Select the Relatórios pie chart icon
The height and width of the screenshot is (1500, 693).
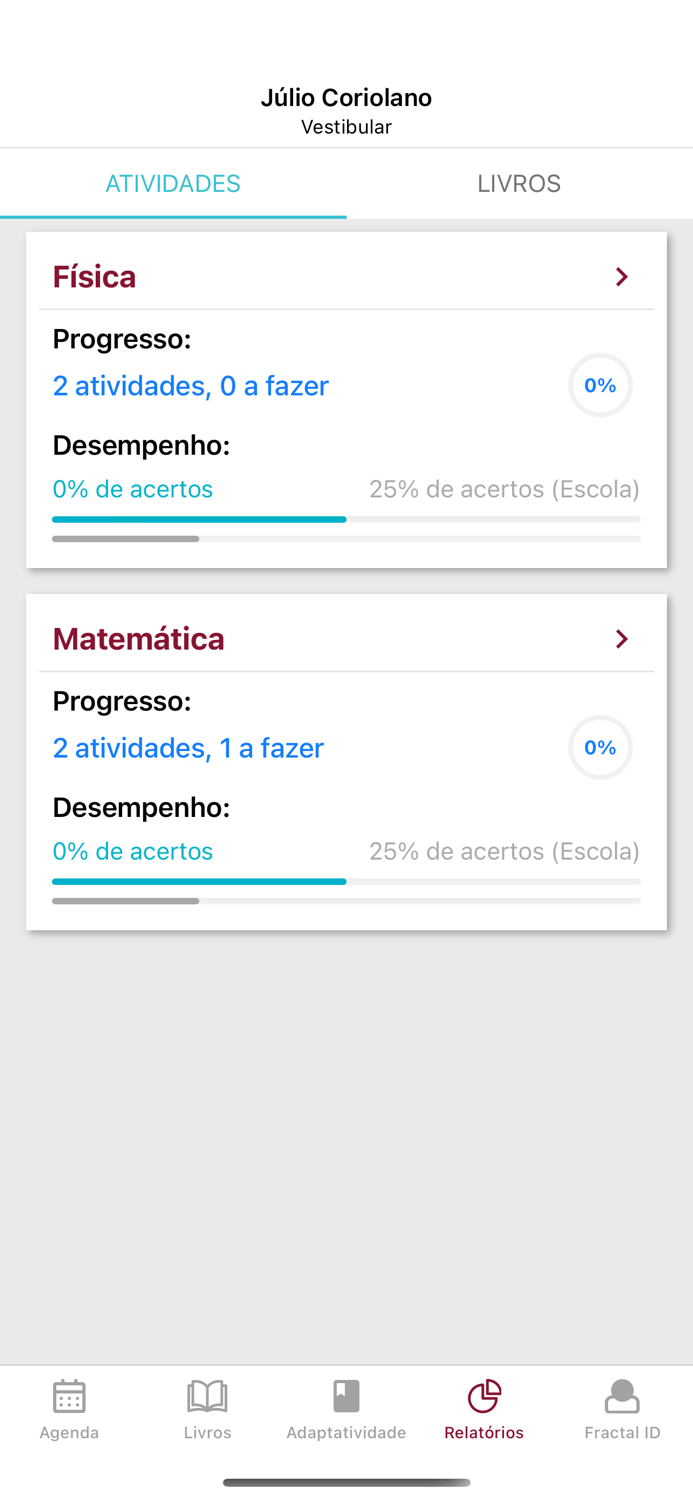point(483,1398)
